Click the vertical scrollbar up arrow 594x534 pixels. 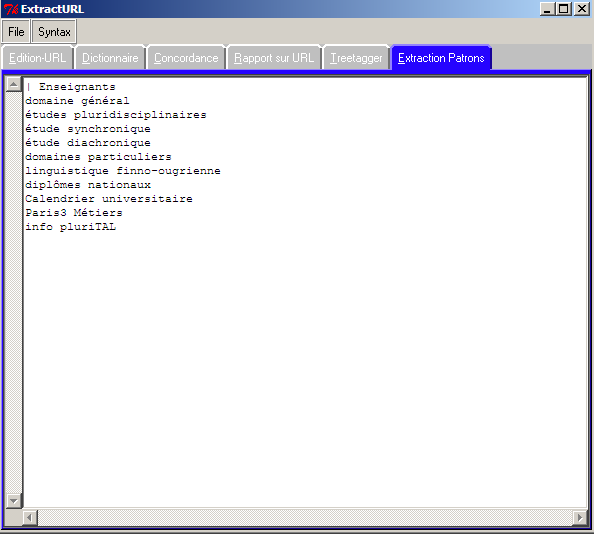pyautogui.click(x=14, y=84)
